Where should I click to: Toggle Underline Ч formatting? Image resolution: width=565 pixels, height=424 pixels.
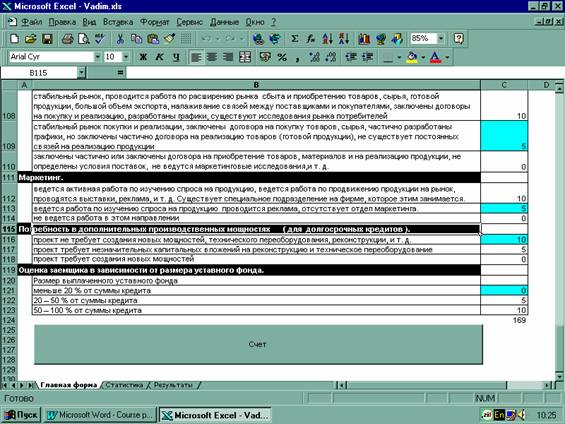coord(176,57)
